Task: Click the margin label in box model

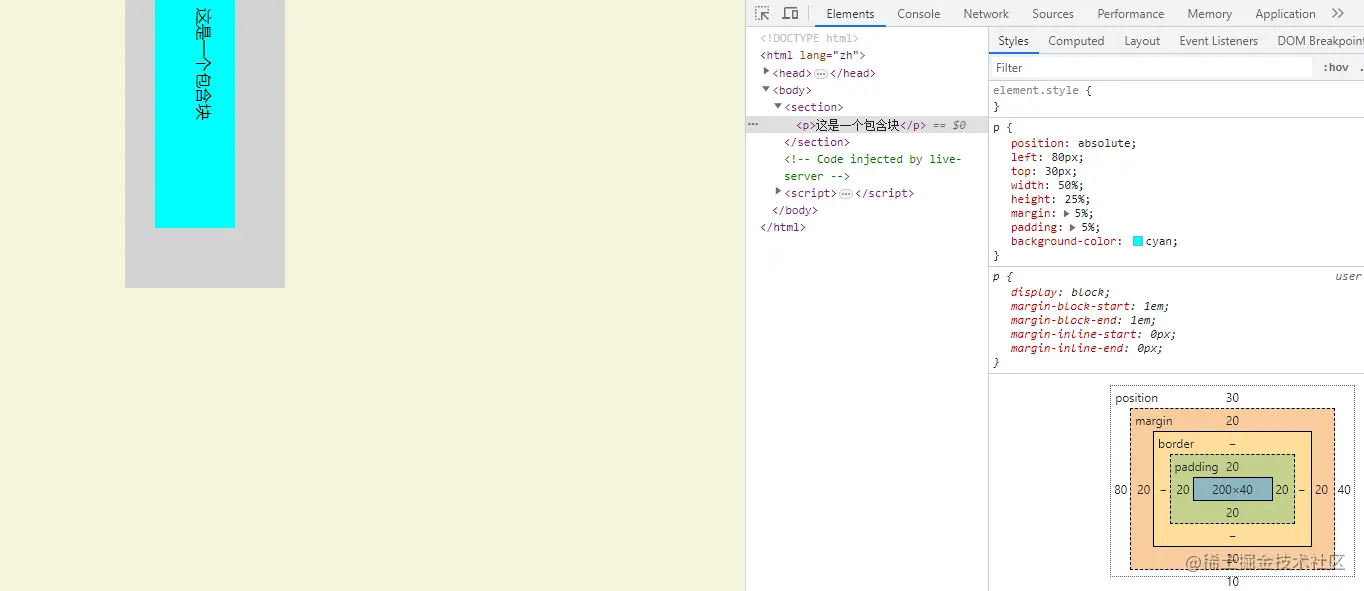Action: tap(1154, 421)
